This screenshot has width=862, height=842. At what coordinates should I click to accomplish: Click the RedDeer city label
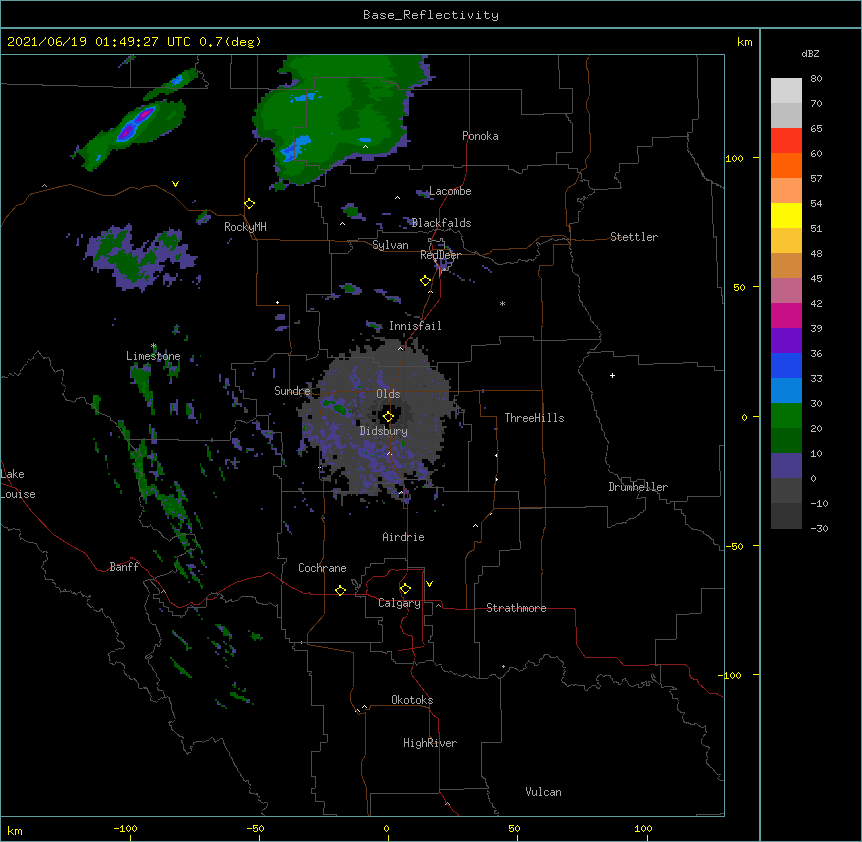pos(440,255)
